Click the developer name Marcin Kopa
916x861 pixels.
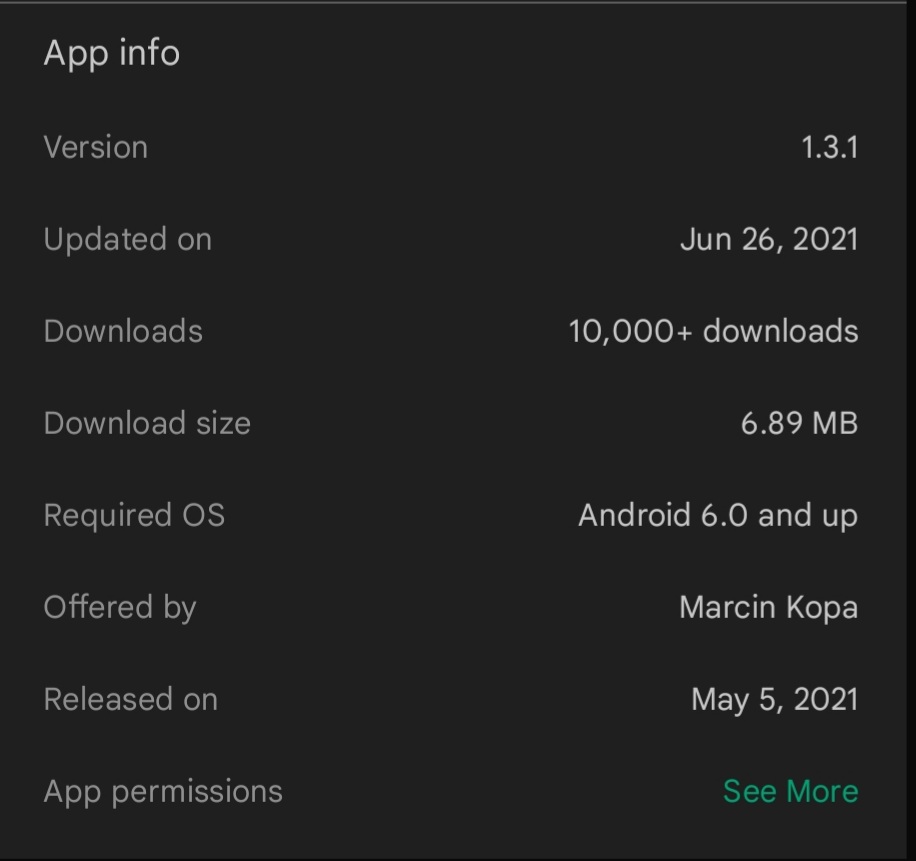[768, 607]
